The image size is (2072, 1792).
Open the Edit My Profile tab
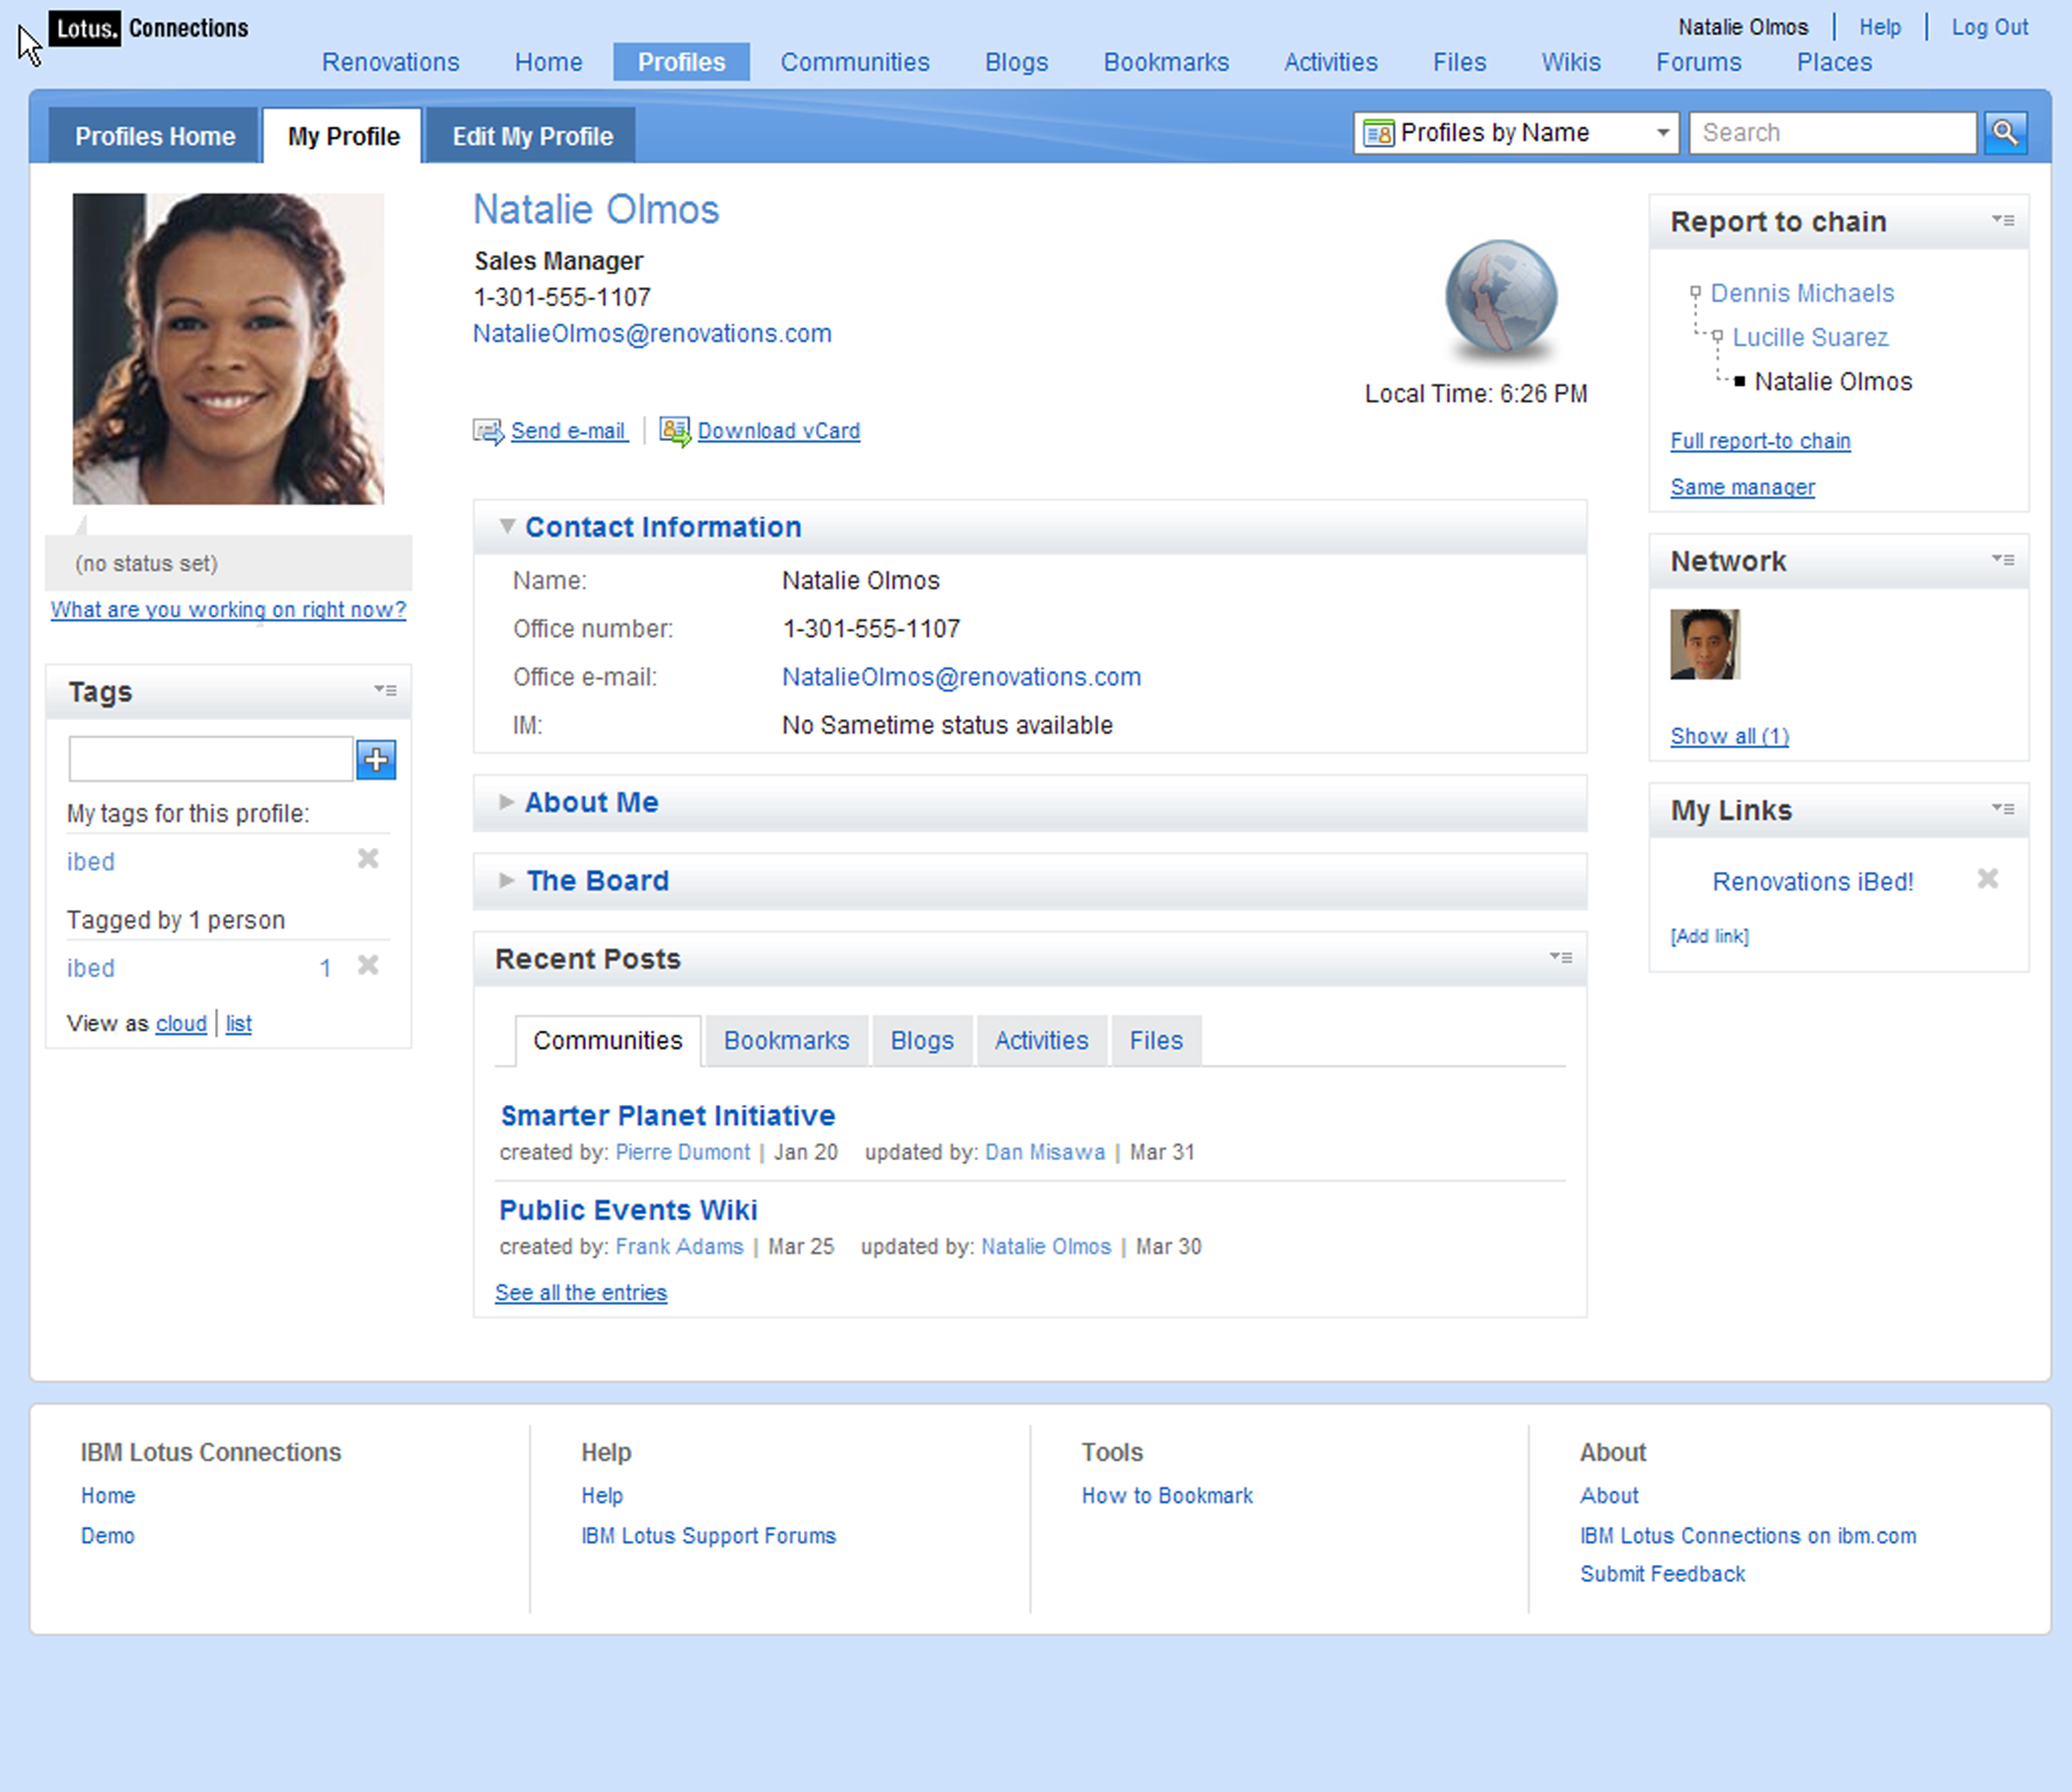532,136
